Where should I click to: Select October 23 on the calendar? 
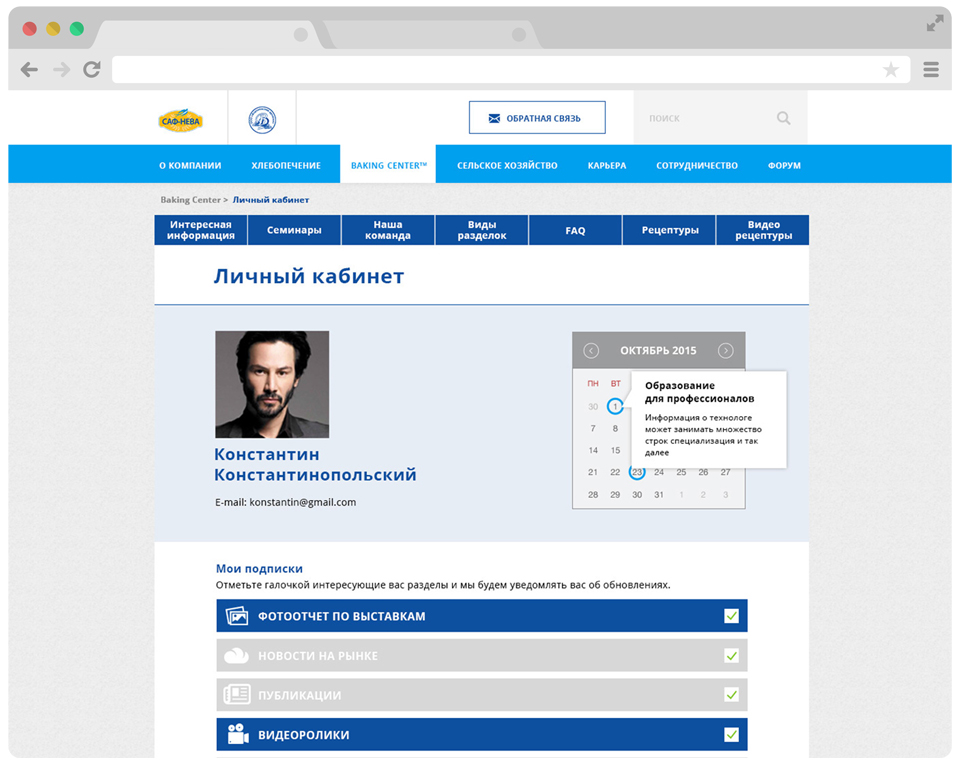(x=637, y=472)
